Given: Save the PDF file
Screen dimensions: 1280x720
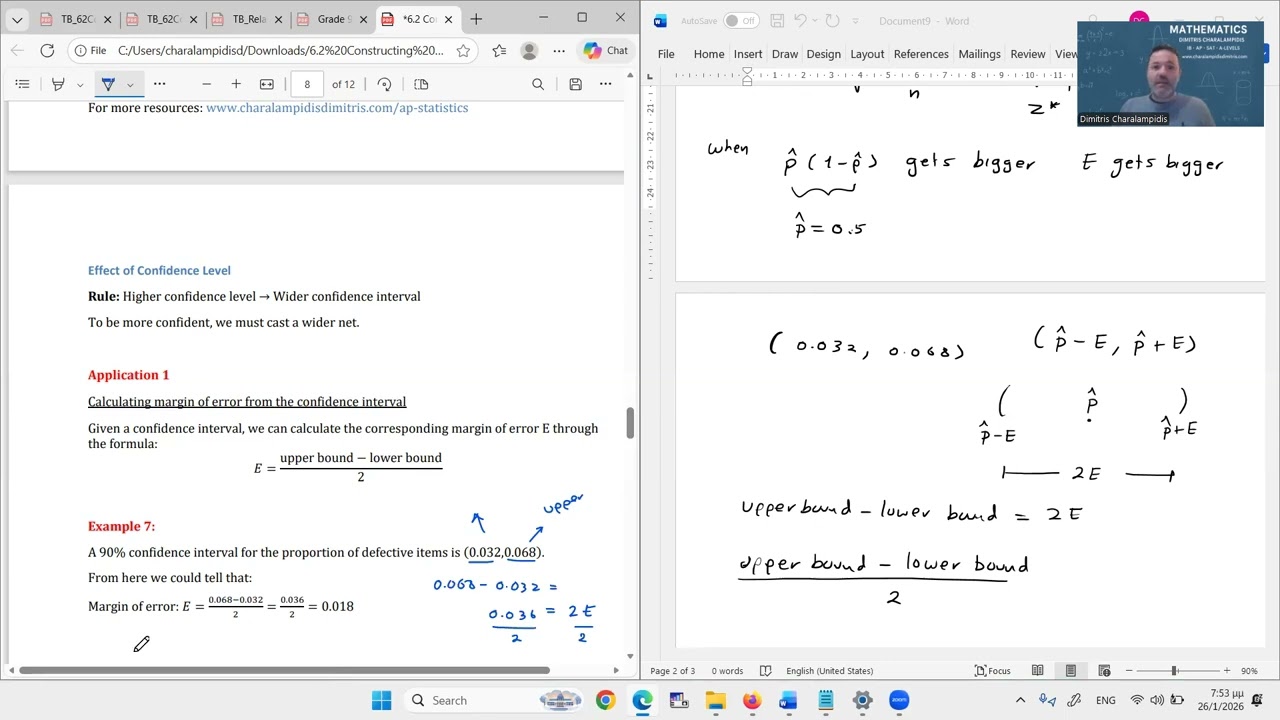Looking at the screenshot, I should (x=575, y=84).
